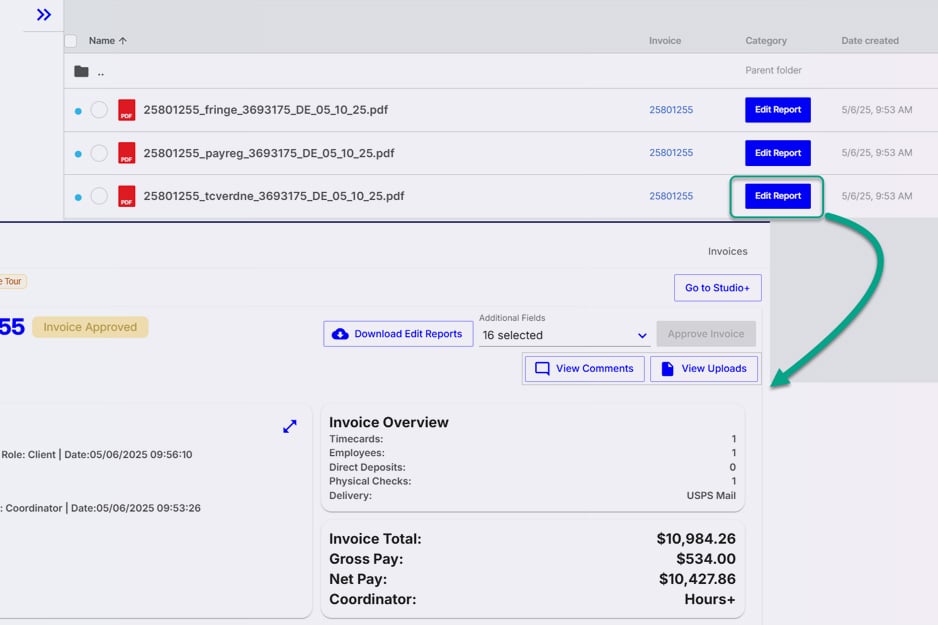Select the payreg file row radio button

(99, 153)
